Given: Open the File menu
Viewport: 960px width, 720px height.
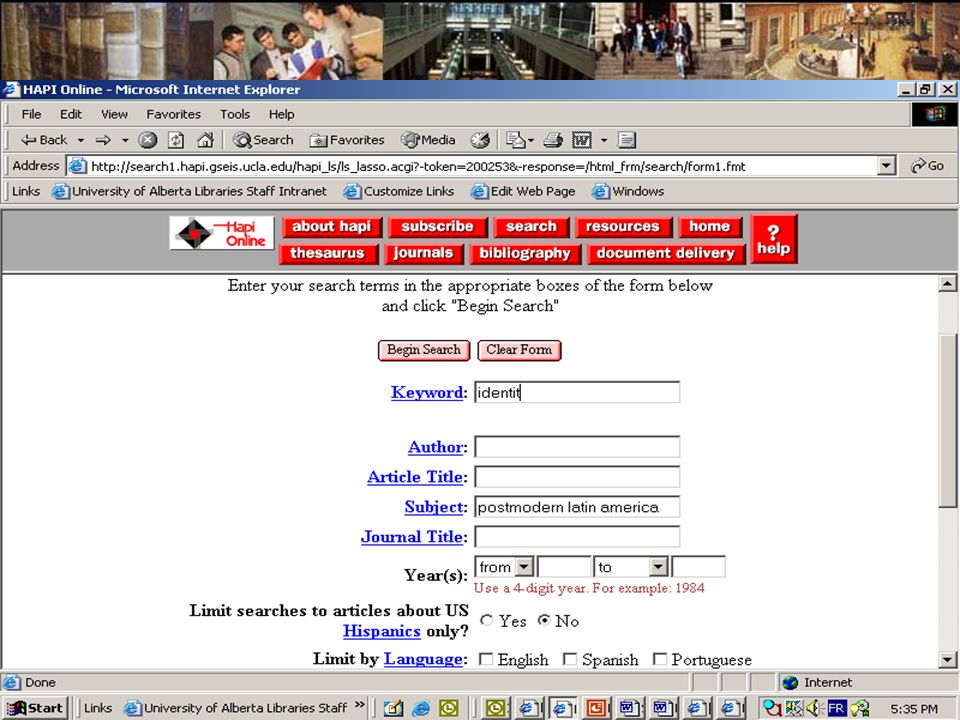Looking at the screenshot, I should tap(31, 114).
